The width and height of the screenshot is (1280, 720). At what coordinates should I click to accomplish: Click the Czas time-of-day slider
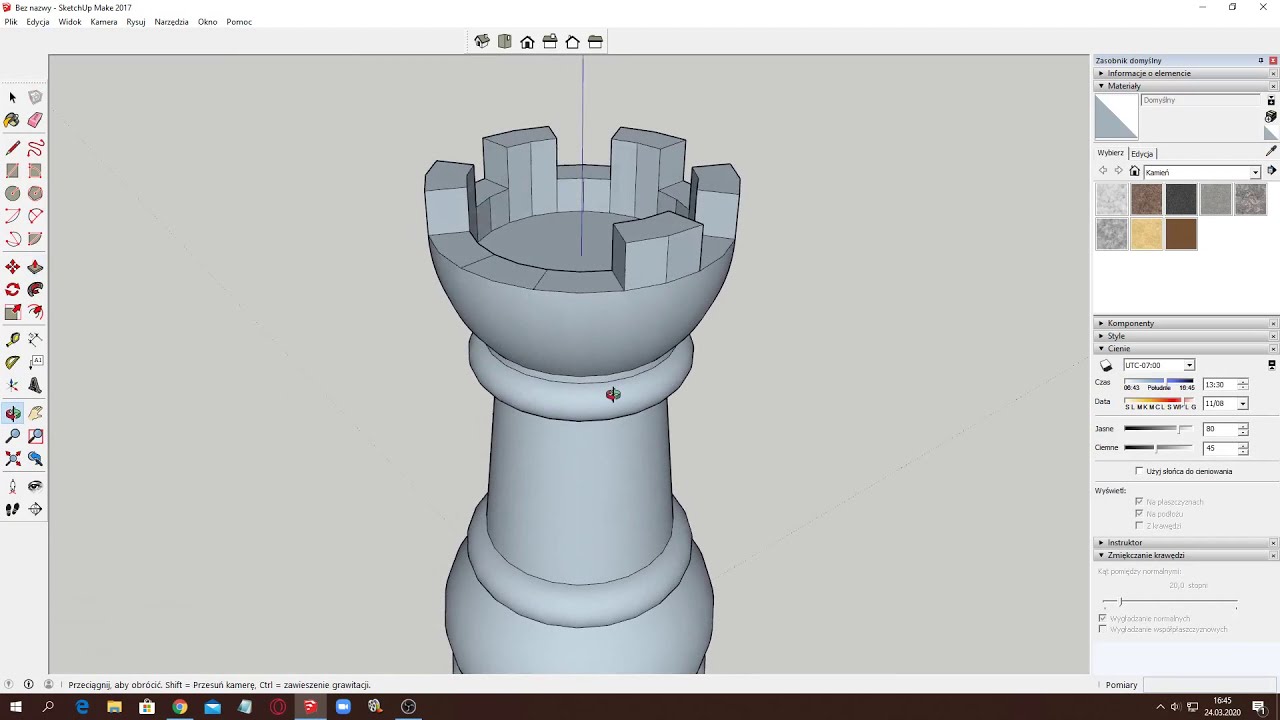pyautogui.click(x=1159, y=383)
